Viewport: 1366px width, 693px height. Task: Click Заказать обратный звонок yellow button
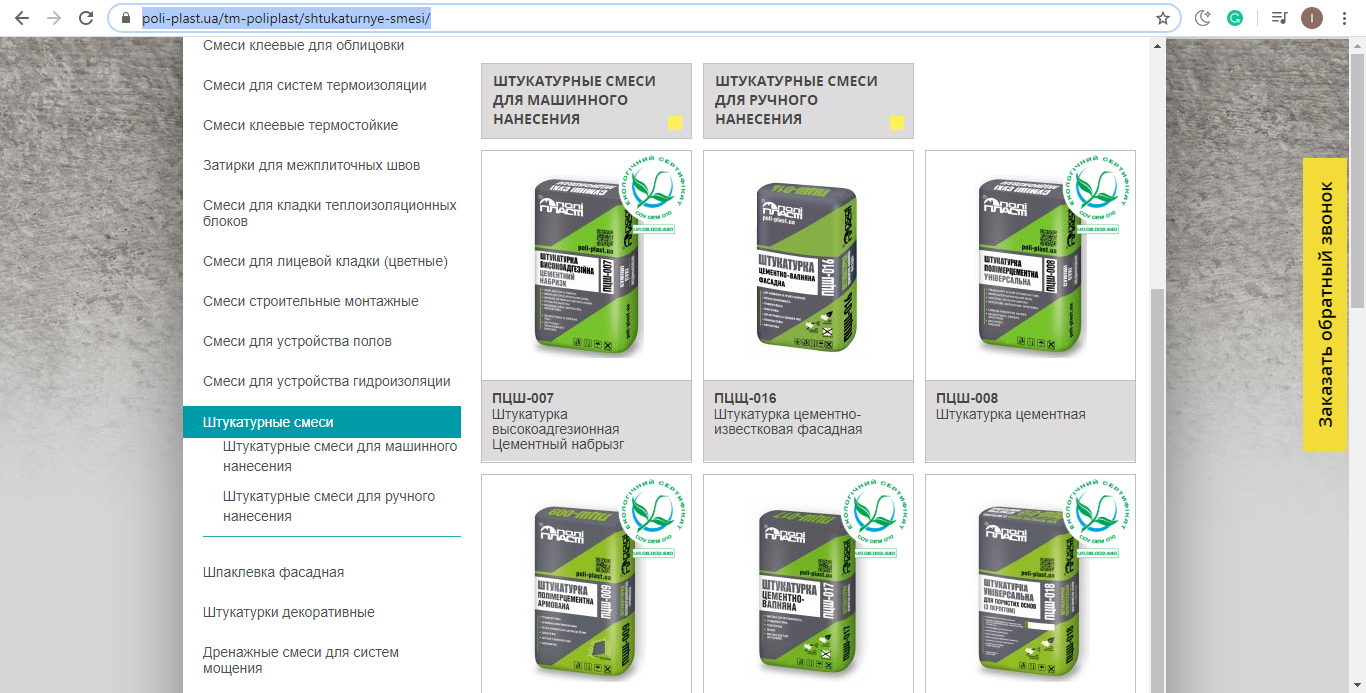[1325, 304]
